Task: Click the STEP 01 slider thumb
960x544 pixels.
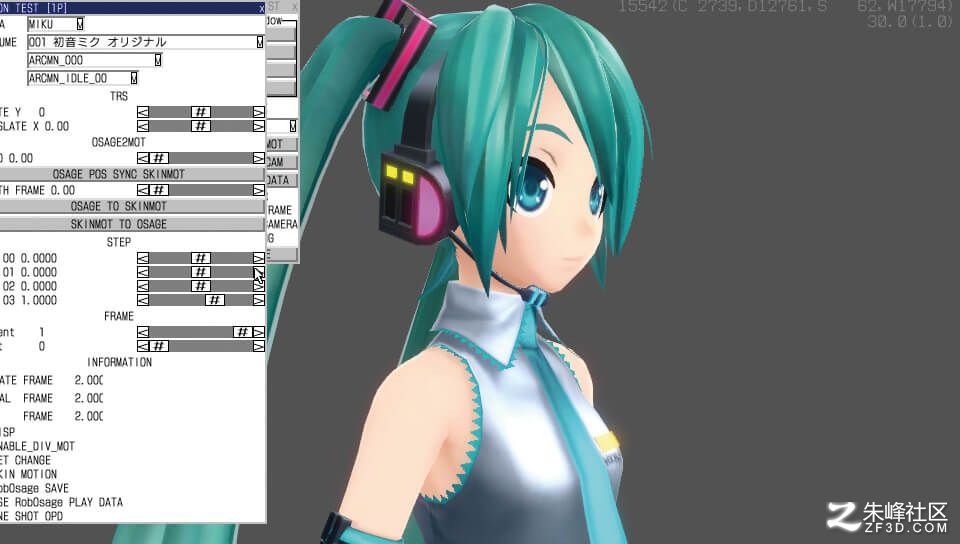Action: tap(201, 272)
